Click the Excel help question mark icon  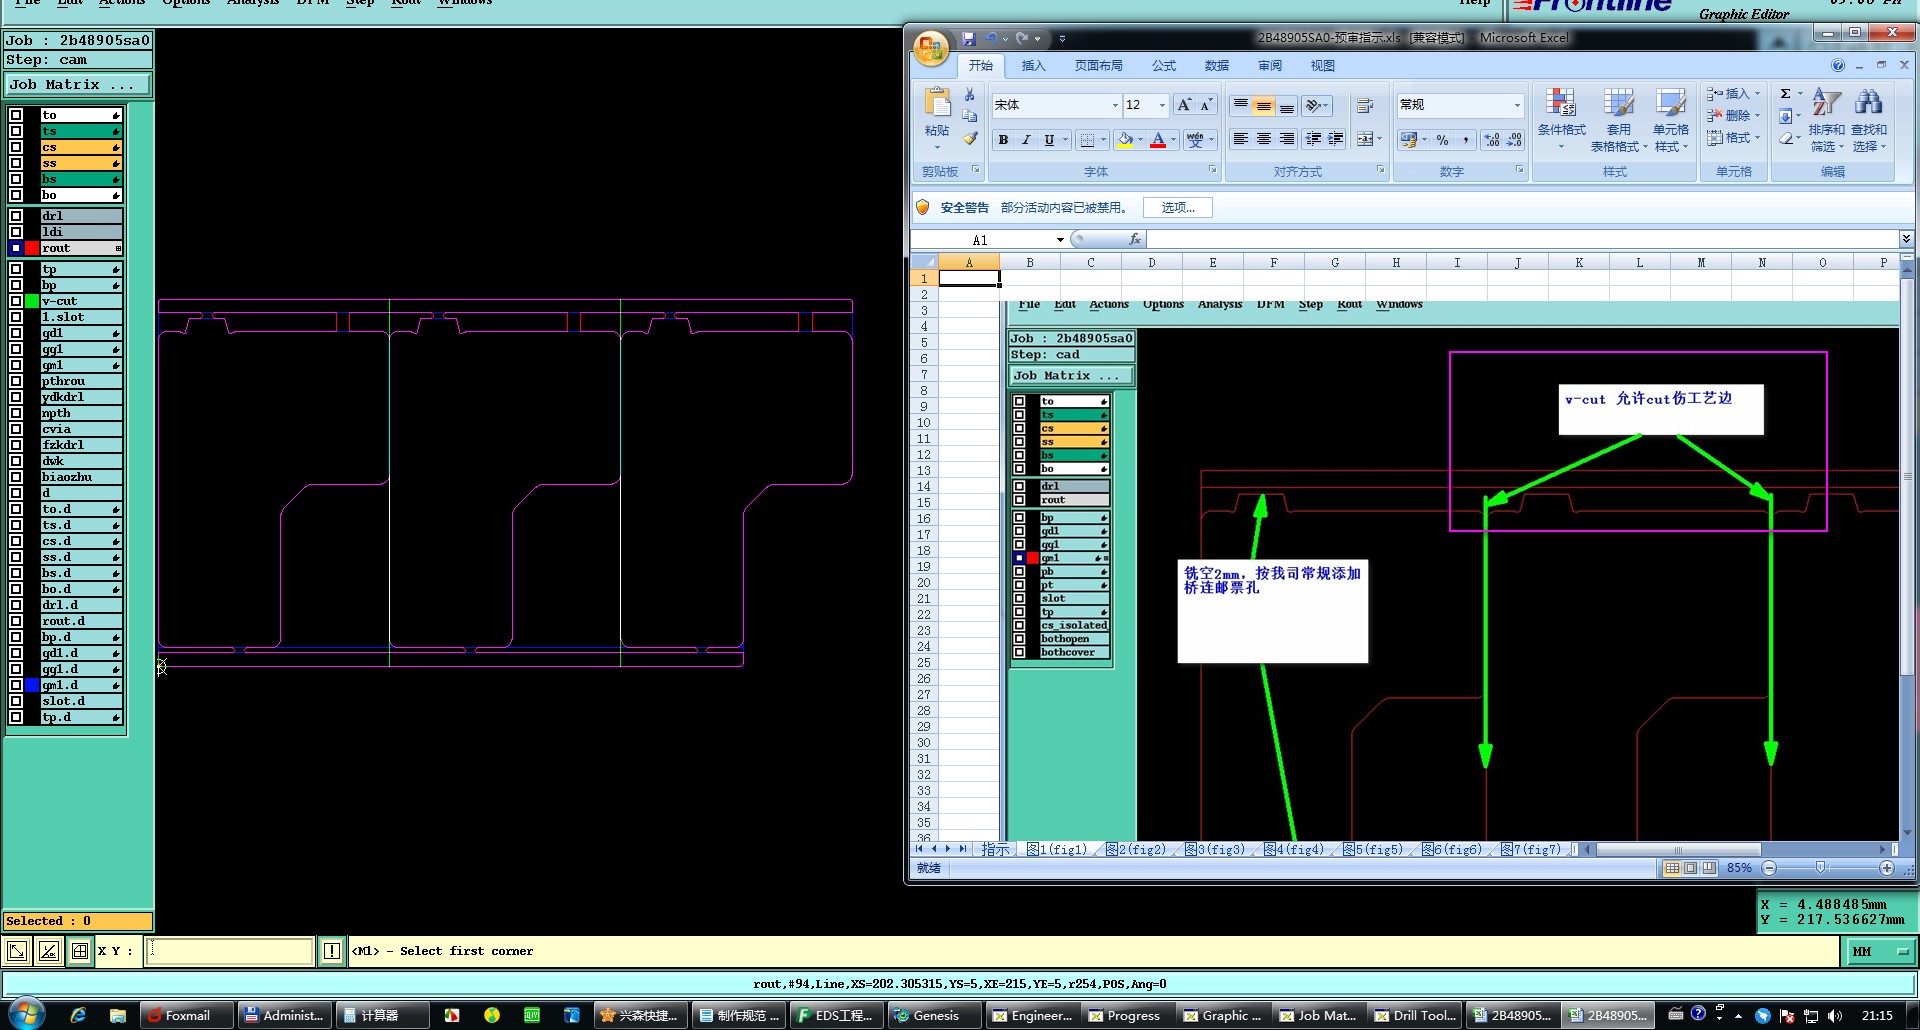1838,66
